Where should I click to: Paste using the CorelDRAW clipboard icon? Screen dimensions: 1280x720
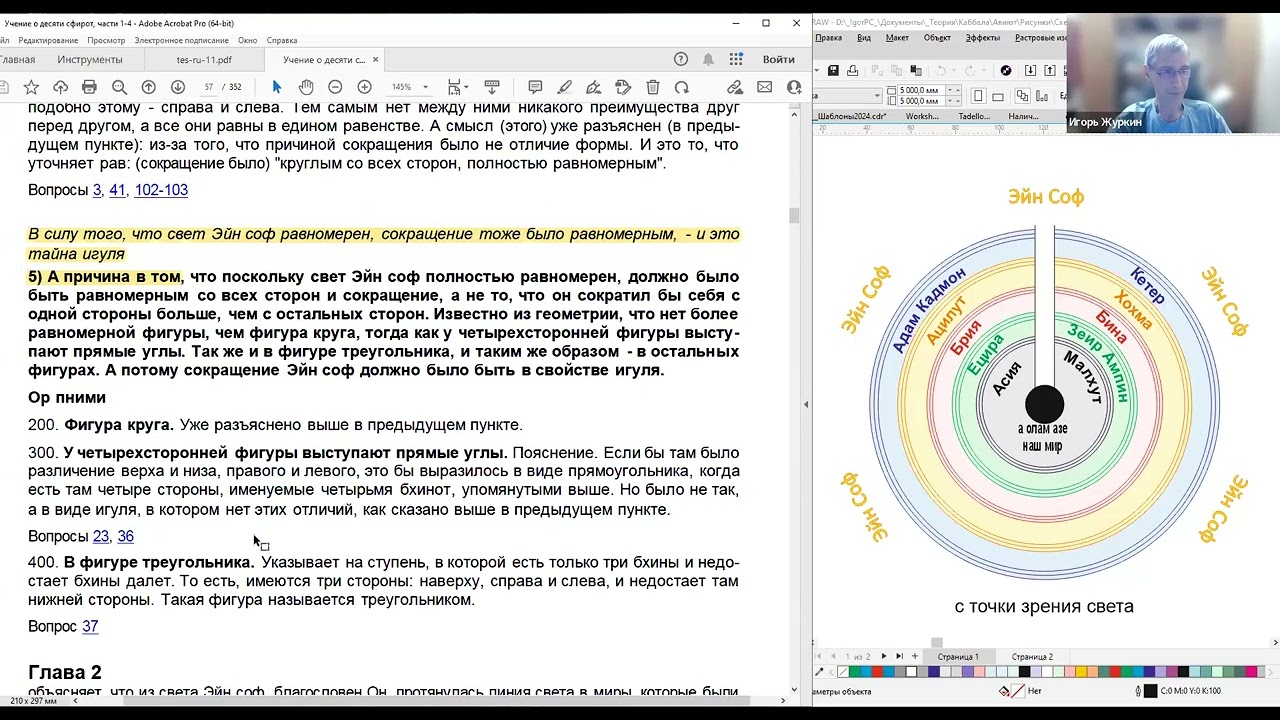pos(916,70)
